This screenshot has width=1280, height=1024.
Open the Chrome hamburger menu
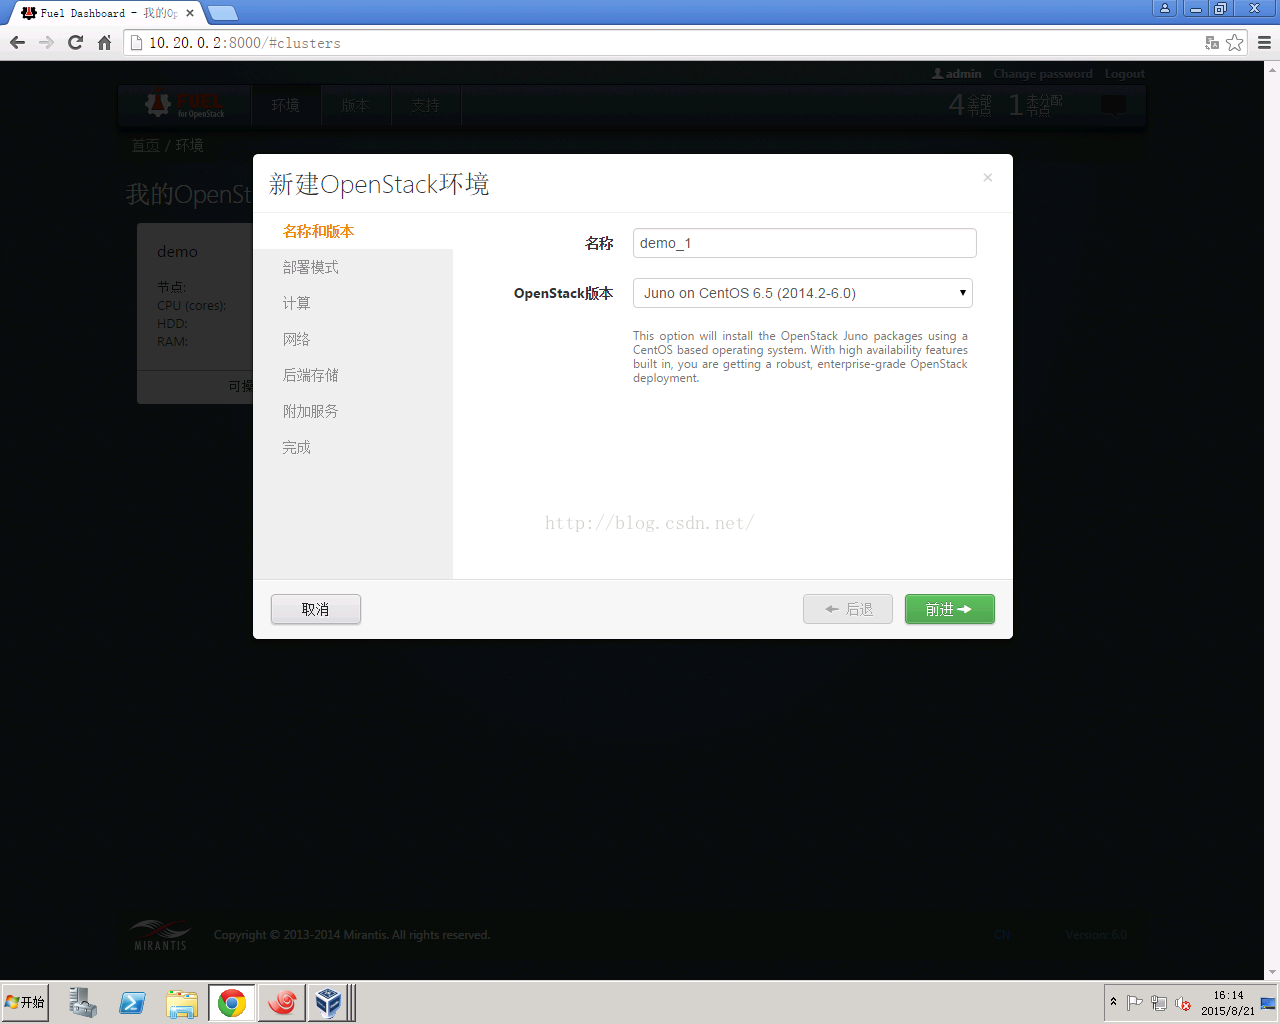click(x=1264, y=42)
